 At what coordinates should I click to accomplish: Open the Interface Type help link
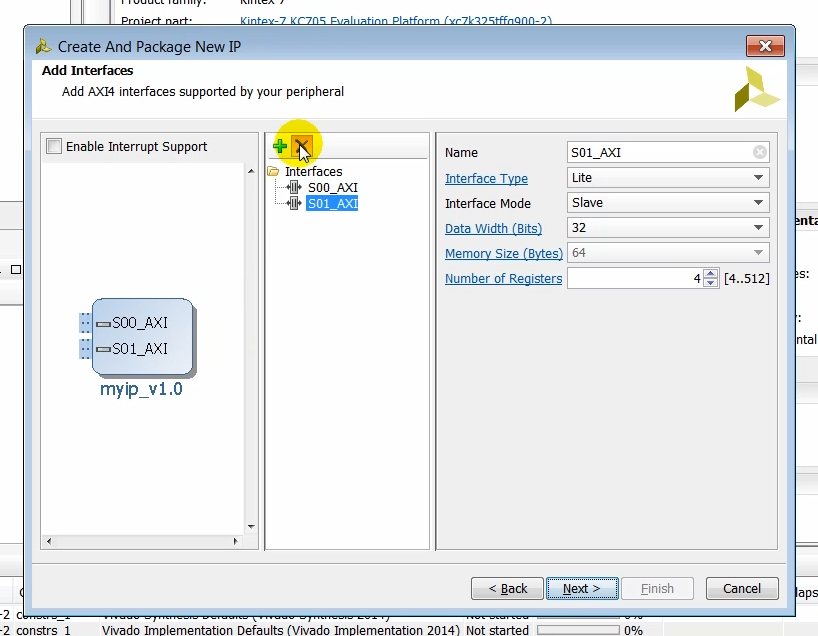pyautogui.click(x=486, y=178)
